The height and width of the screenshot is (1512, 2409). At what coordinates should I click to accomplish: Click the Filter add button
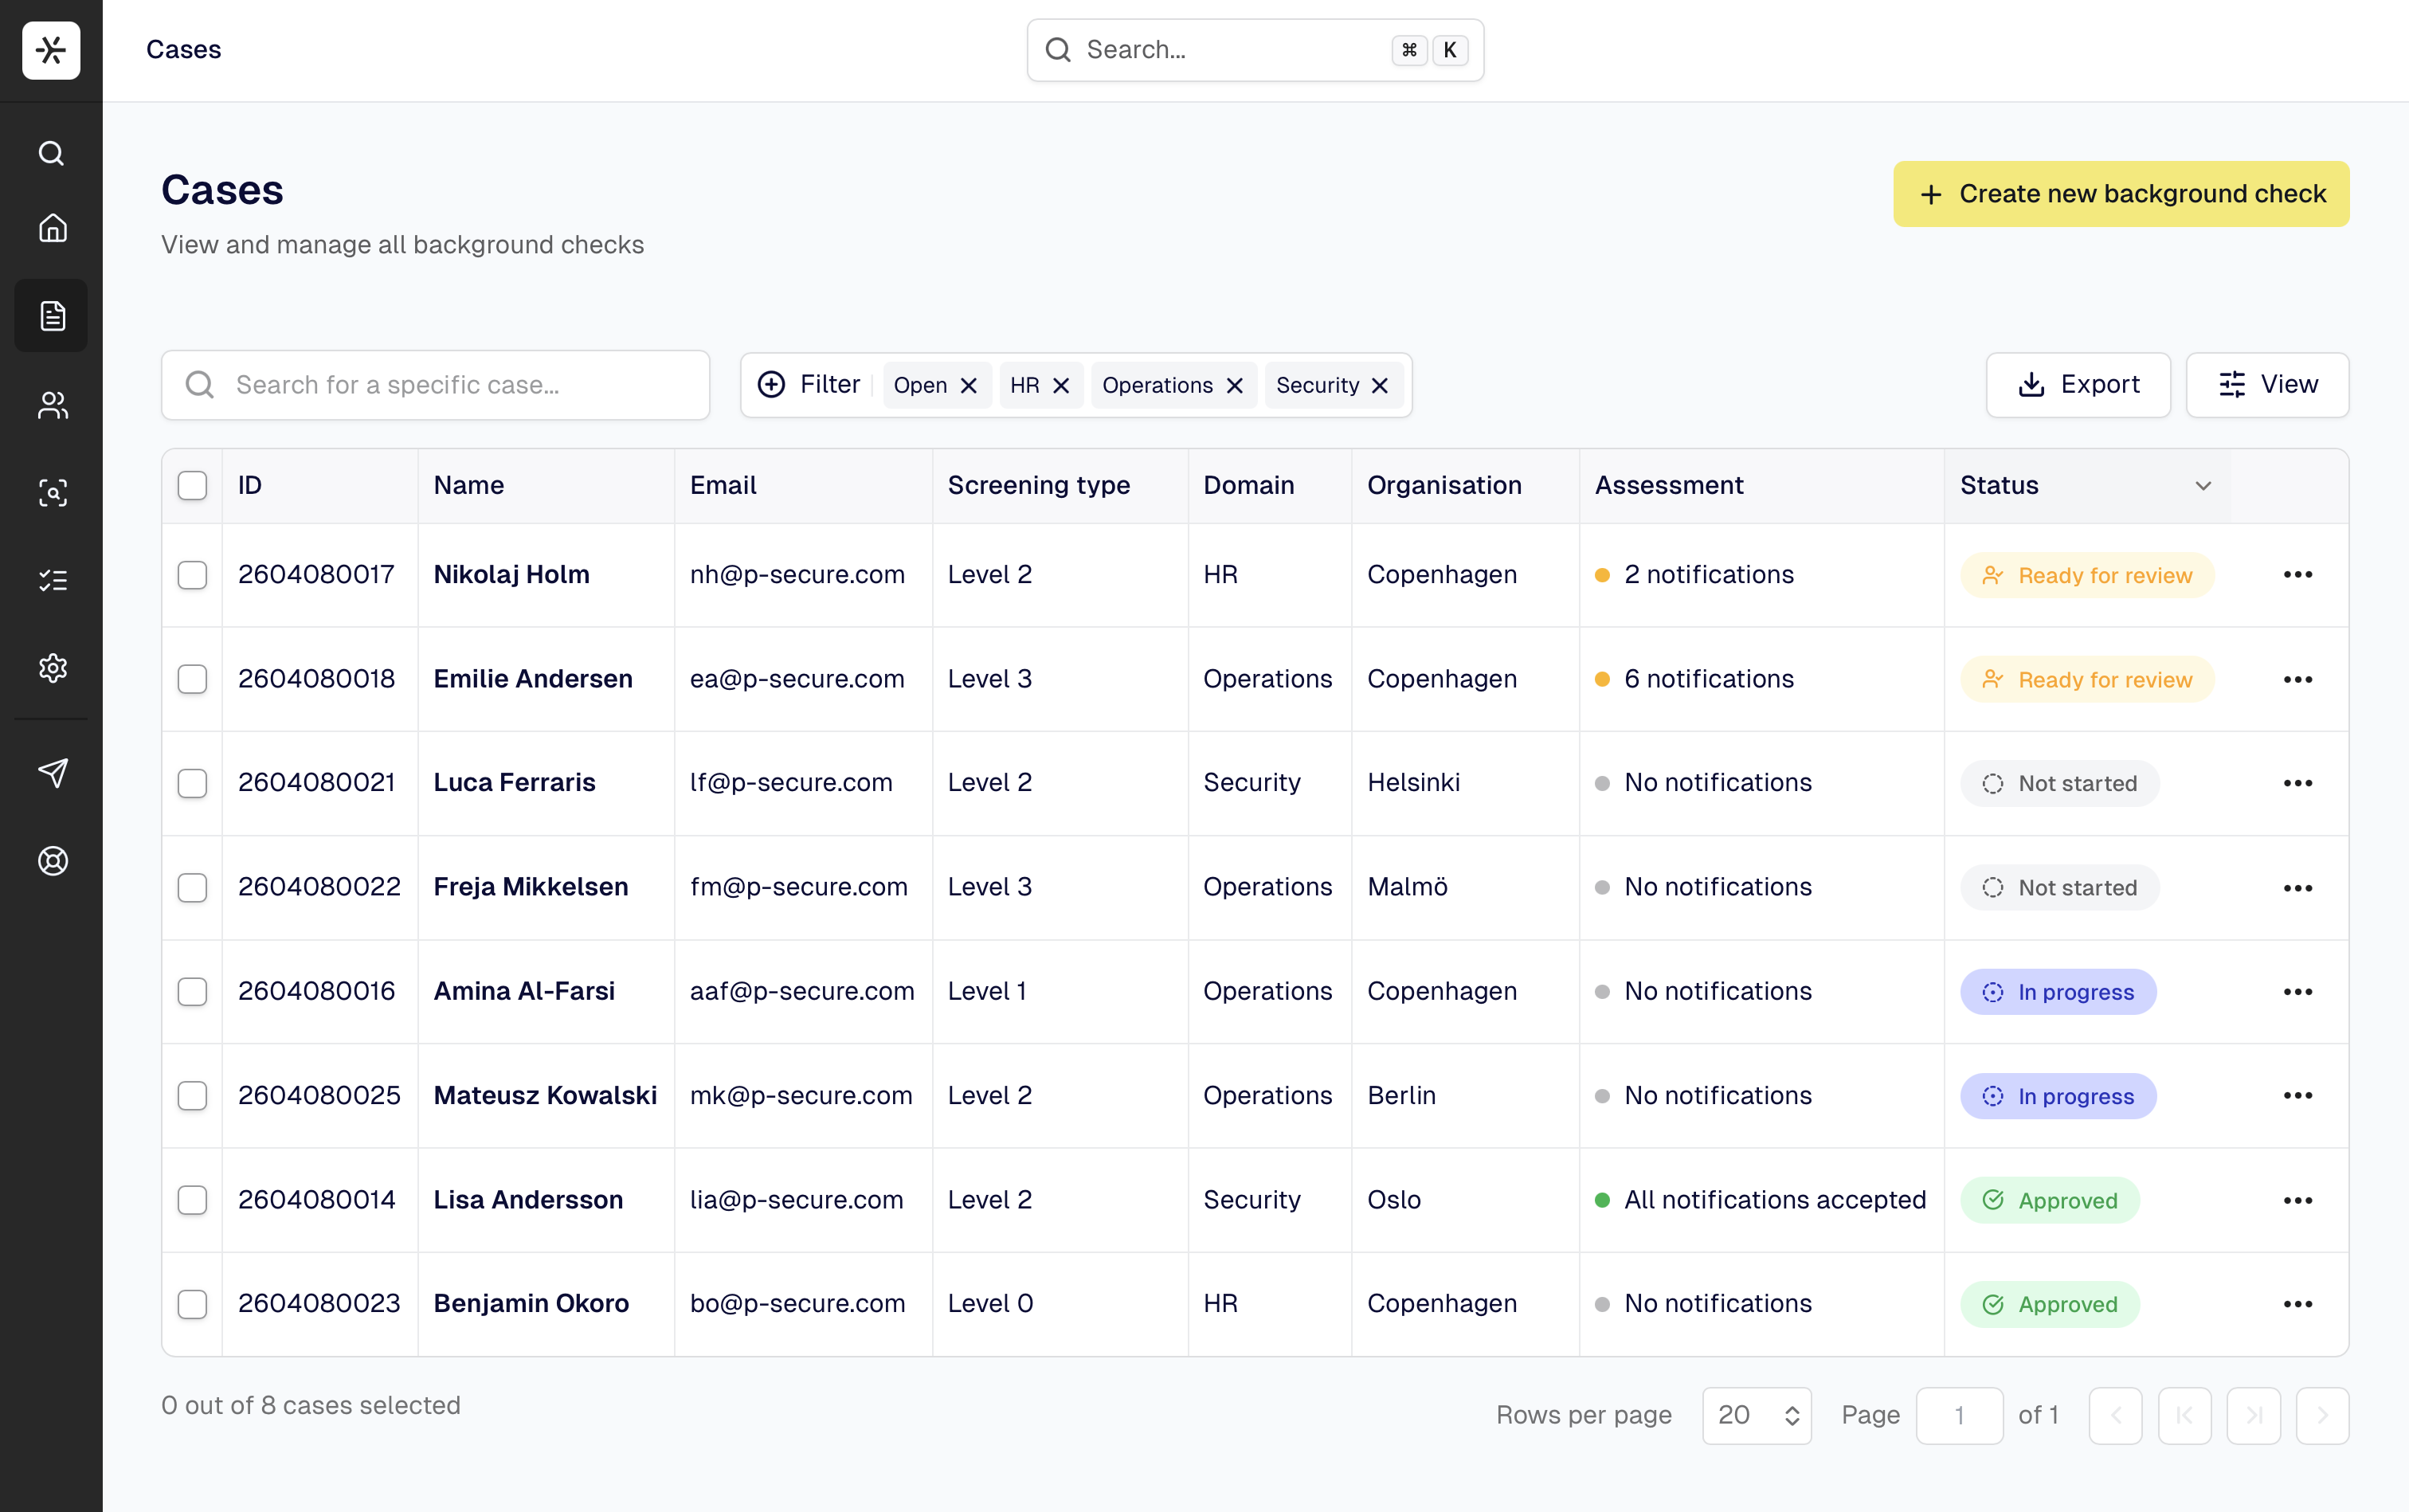tap(809, 385)
